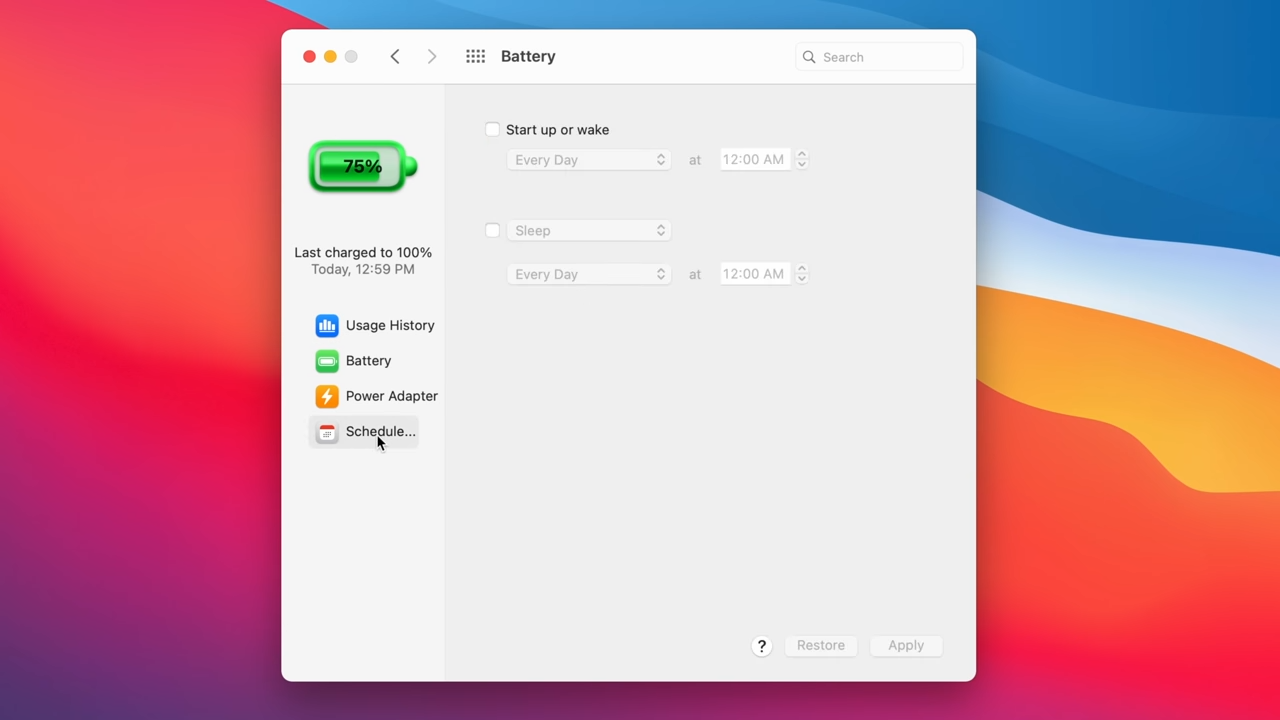Click the Apply button
Viewport: 1280px width, 720px height.
[x=906, y=646]
